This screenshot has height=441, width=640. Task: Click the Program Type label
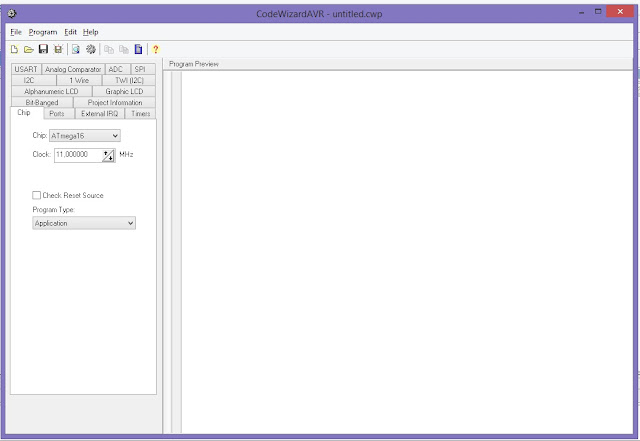[53, 209]
